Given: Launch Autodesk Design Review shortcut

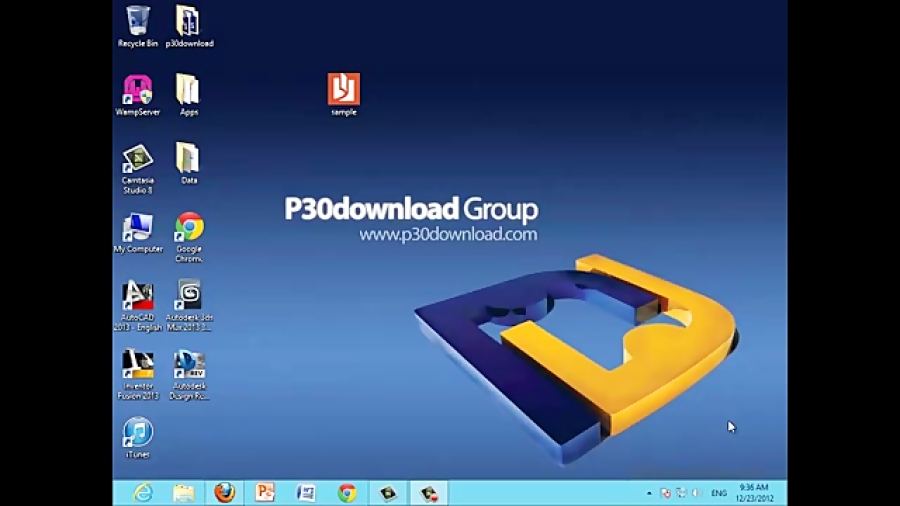Looking at the screenshot, I should [x=189, y=375].
